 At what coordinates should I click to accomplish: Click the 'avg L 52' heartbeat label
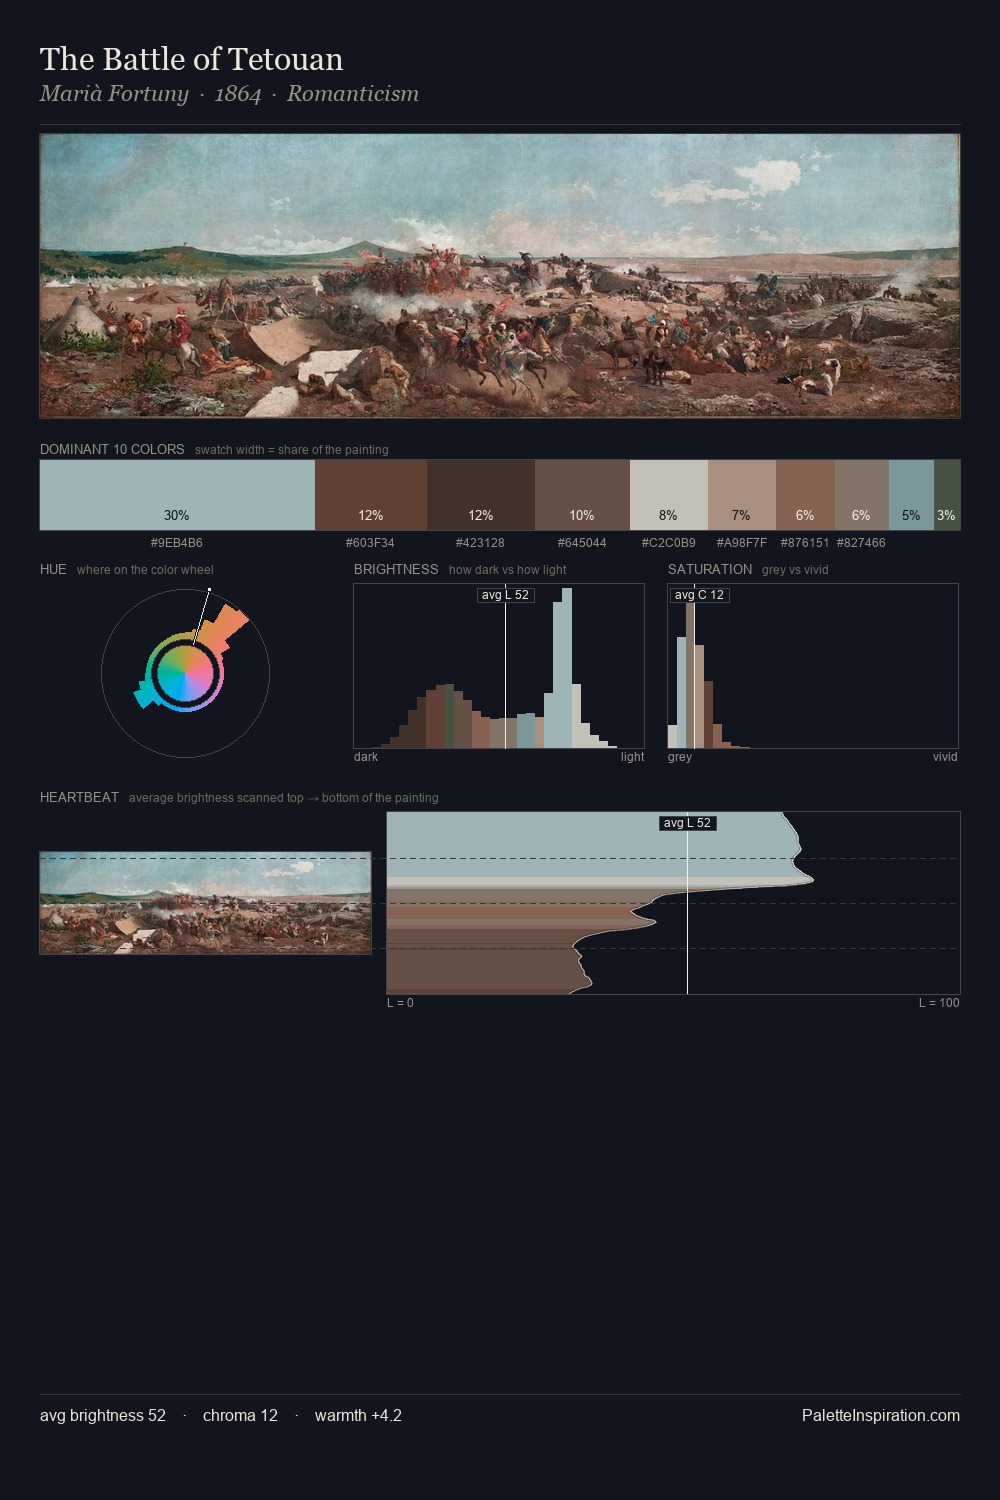coord(687,823)
